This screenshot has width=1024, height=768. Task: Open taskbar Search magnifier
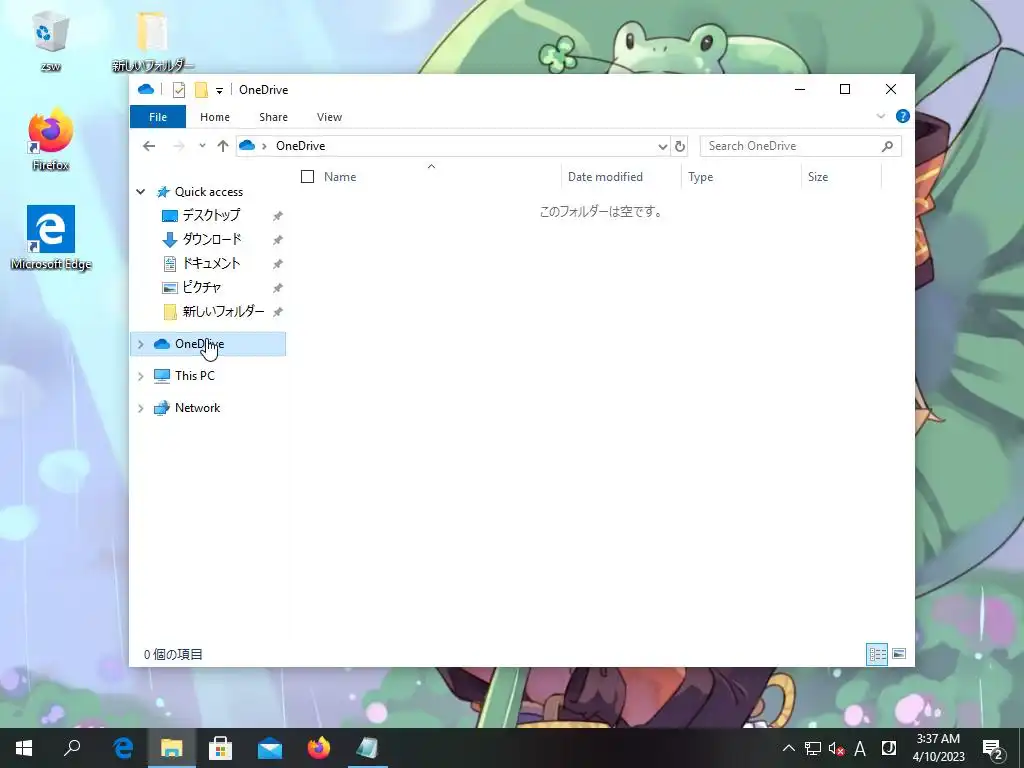[73, 748]
